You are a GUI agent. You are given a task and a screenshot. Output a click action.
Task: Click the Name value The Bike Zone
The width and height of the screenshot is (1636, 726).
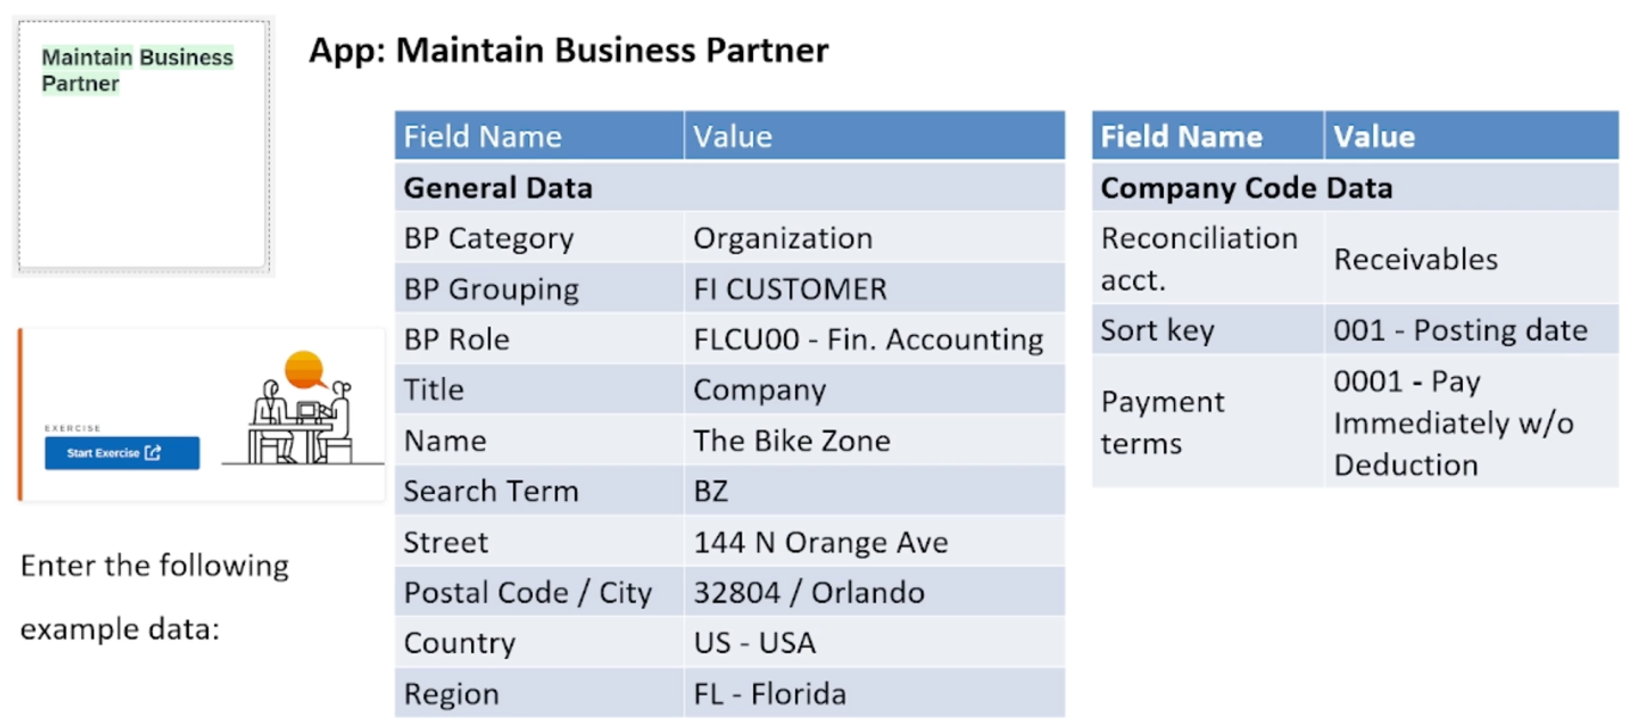792,441
